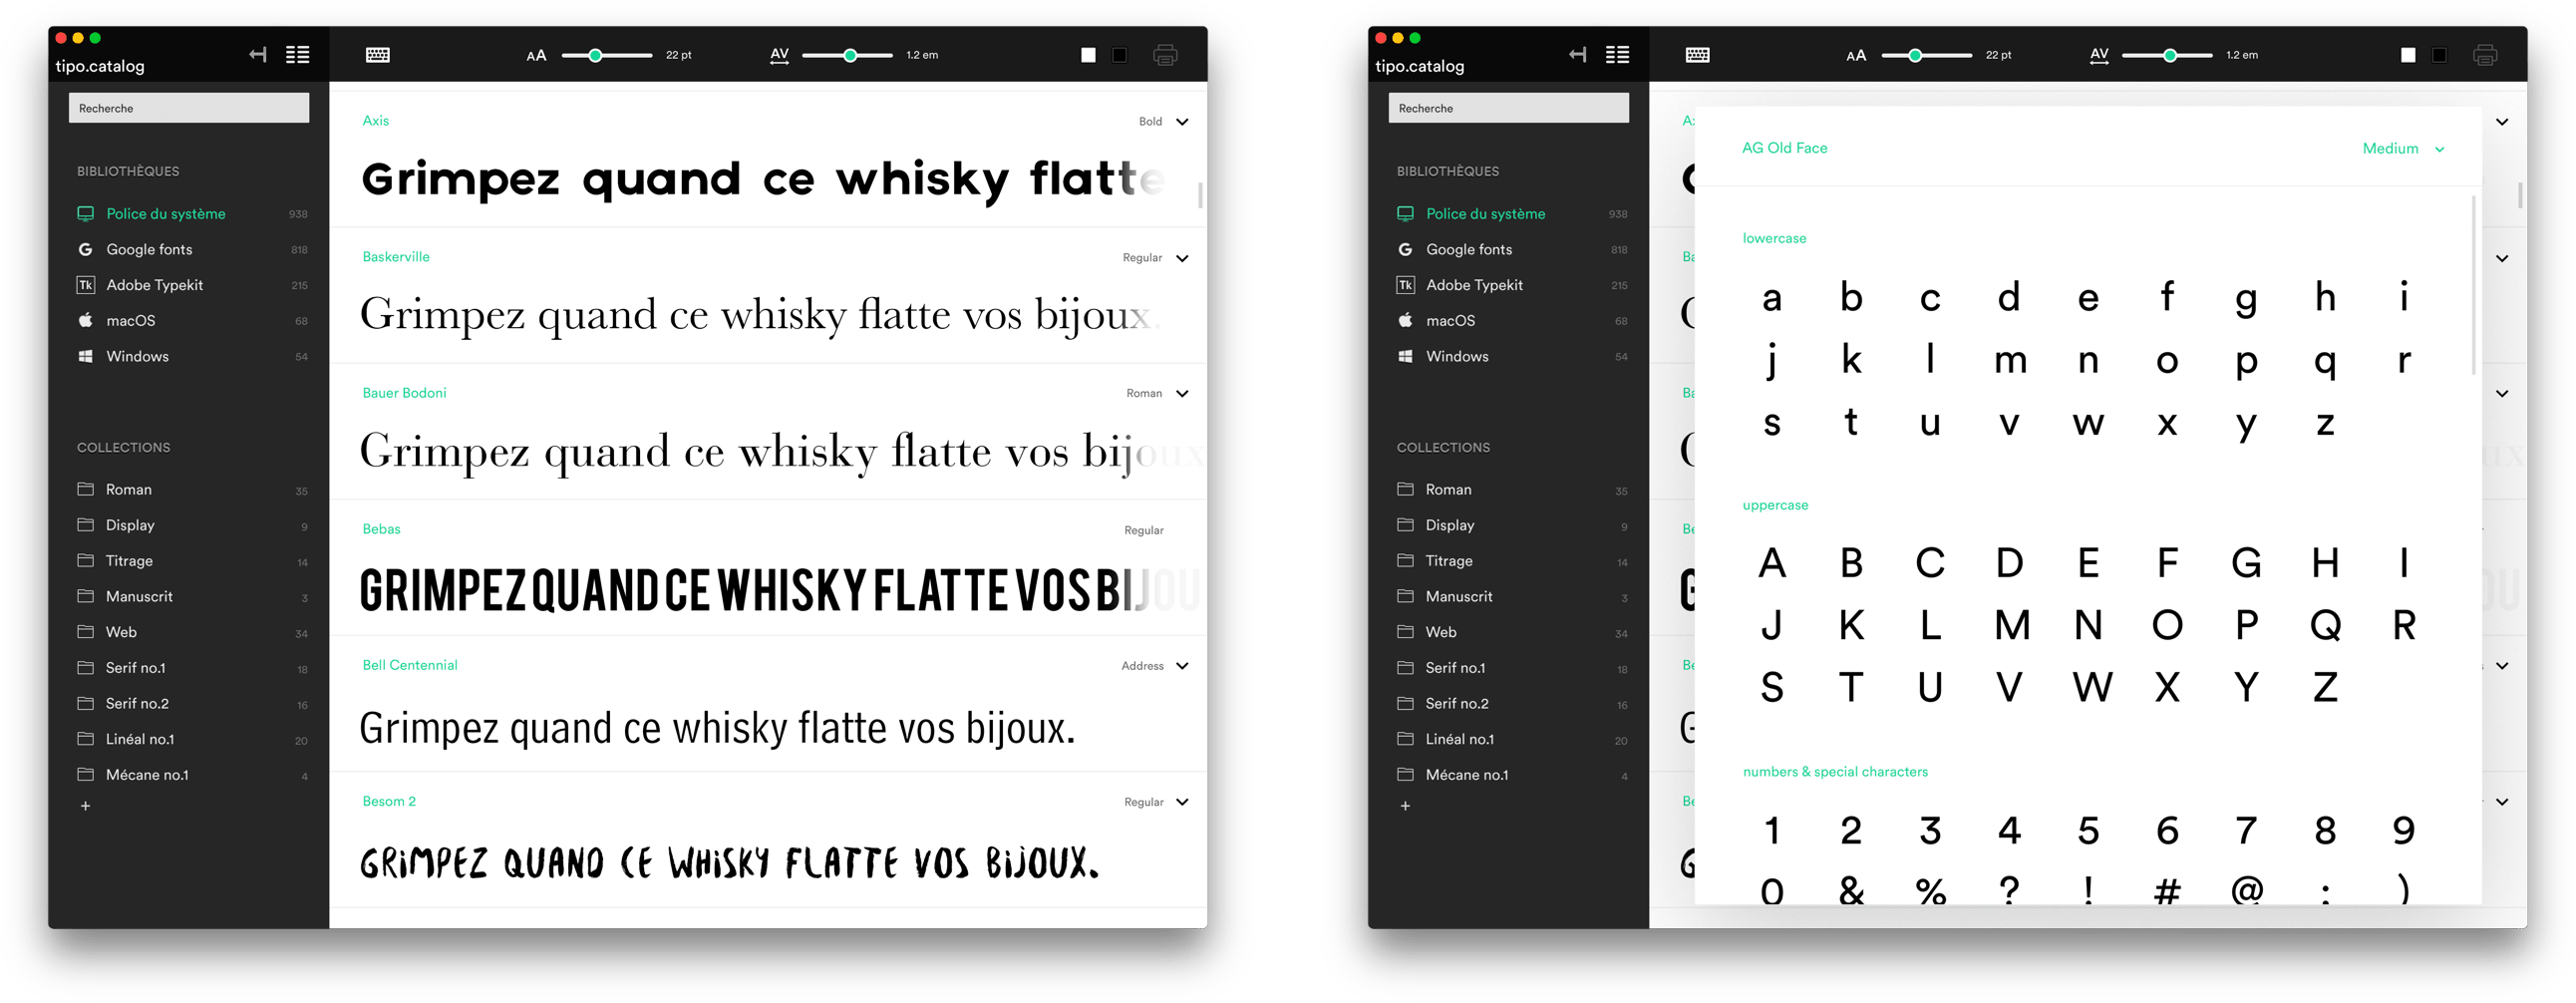
Task: Expand the Address style dropdown for Bell Centennial
Action: pos(1182,666)
